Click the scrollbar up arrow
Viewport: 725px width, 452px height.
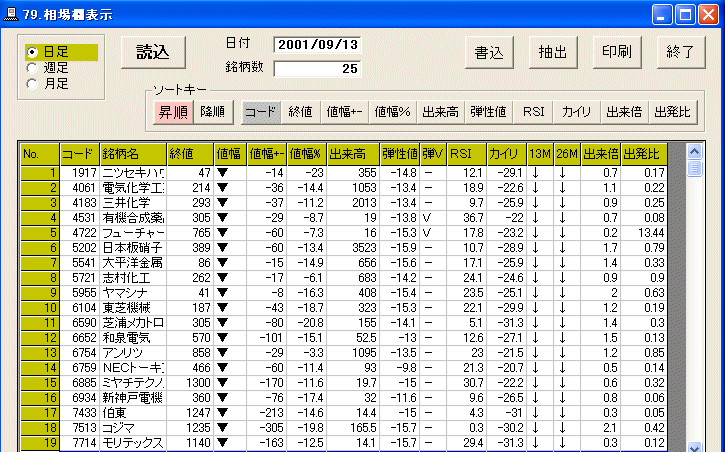(x=694, y=151)
